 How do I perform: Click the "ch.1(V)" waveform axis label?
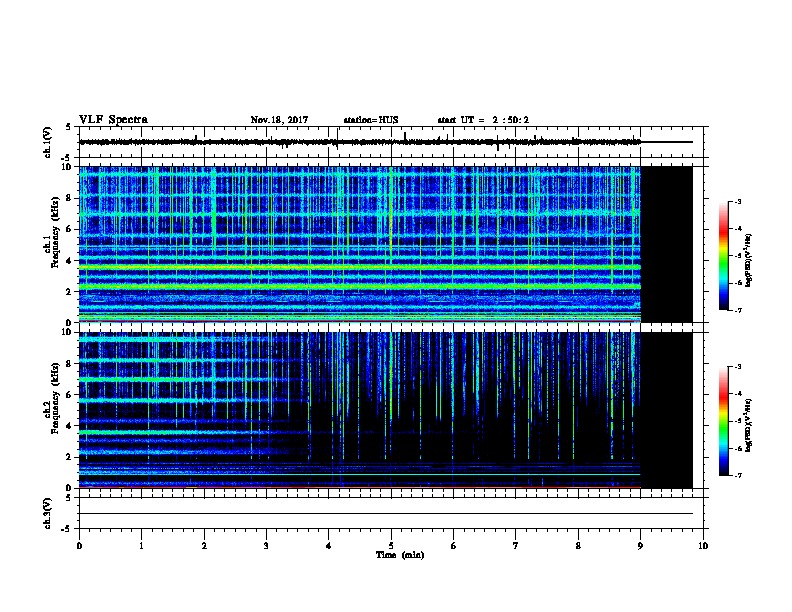tap(48, 142)
